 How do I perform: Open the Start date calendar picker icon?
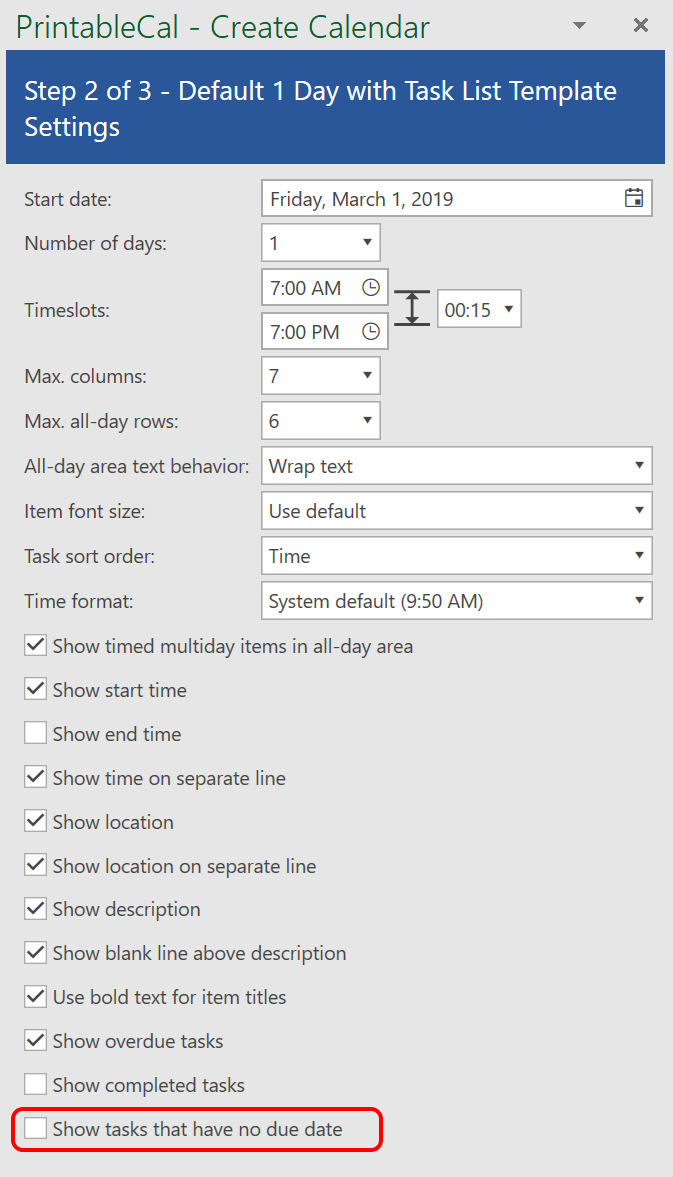click(633, 198)
